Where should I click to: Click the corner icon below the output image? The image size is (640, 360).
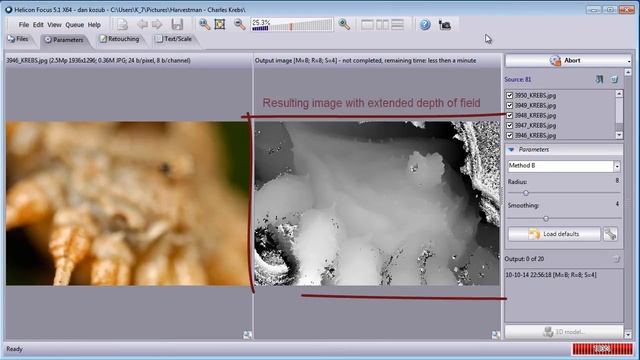pyautogui.click(x=495, y=335)
